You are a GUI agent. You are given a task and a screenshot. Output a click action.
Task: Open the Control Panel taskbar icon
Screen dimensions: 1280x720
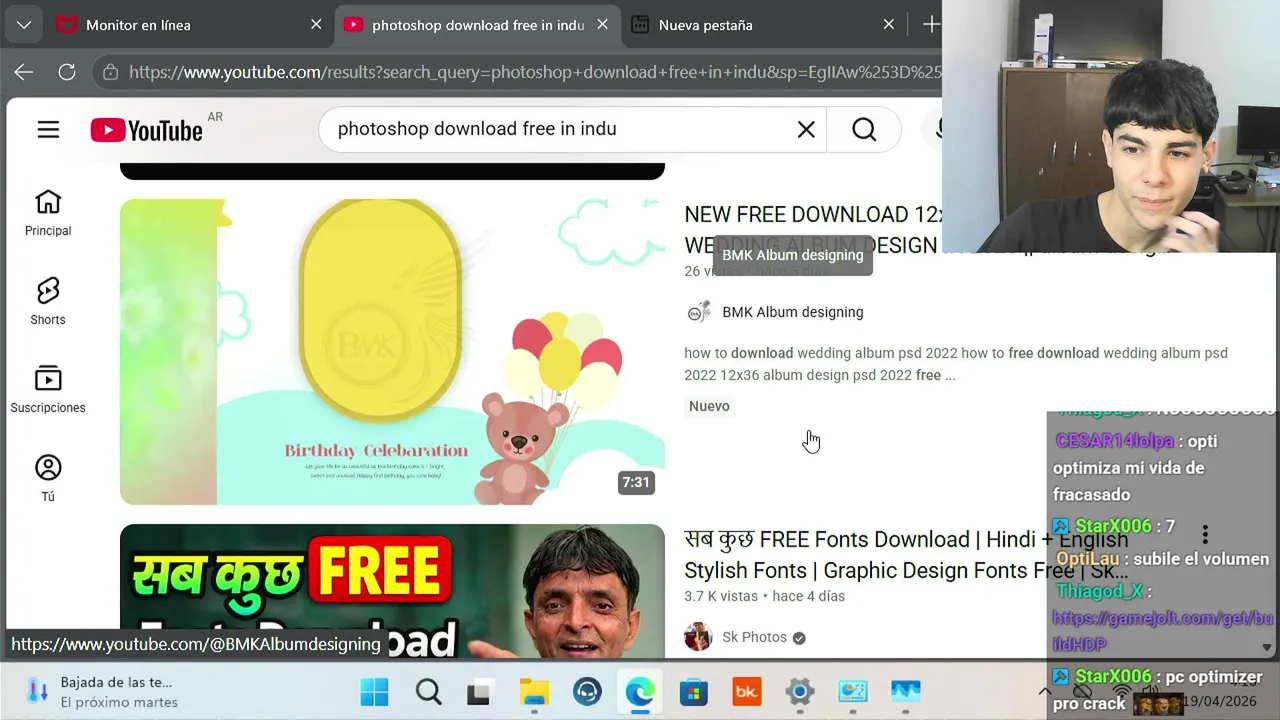[x=852, y=692]
